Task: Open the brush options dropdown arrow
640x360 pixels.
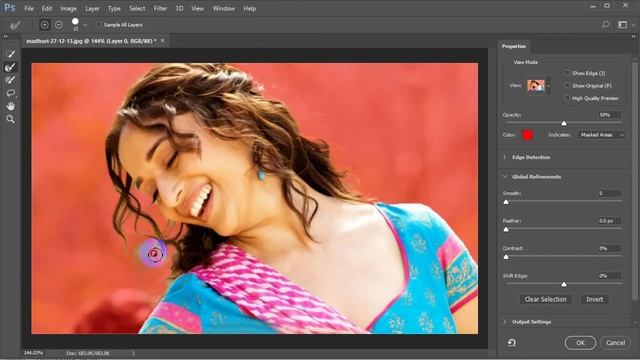Action: coord(85,25)
